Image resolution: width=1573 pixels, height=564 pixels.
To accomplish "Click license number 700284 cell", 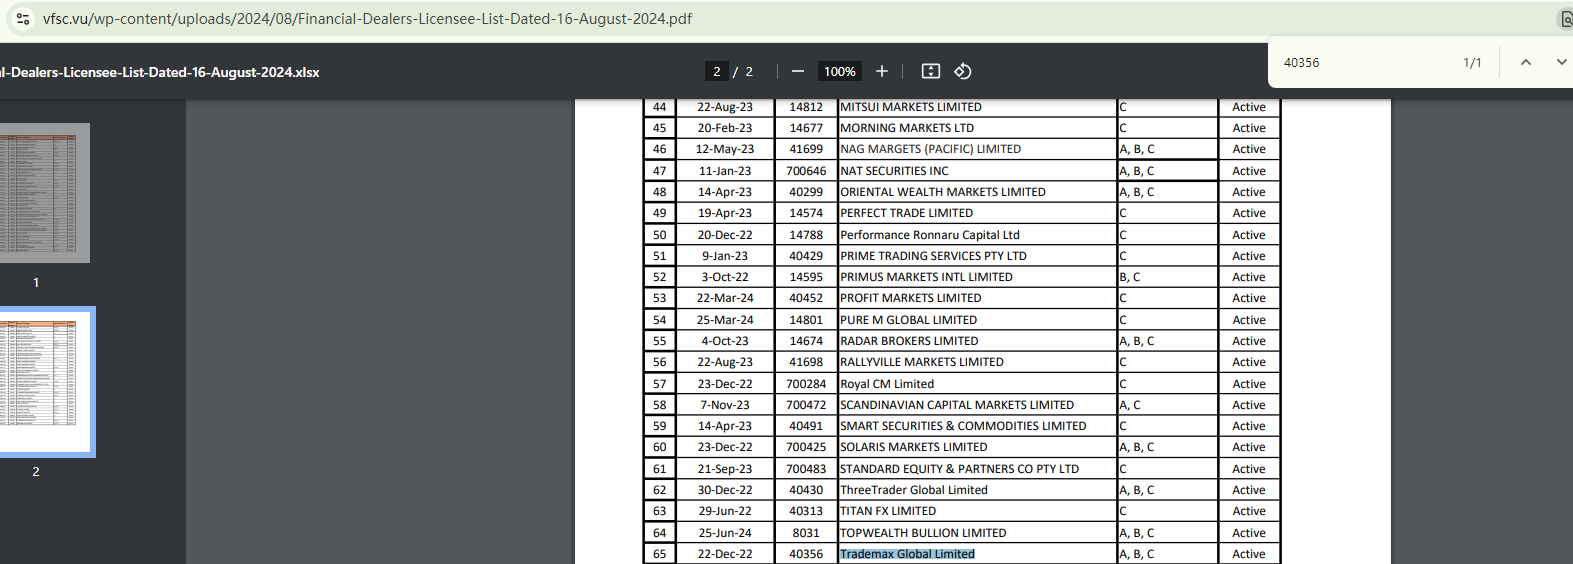I will click(x=806, y=384).
